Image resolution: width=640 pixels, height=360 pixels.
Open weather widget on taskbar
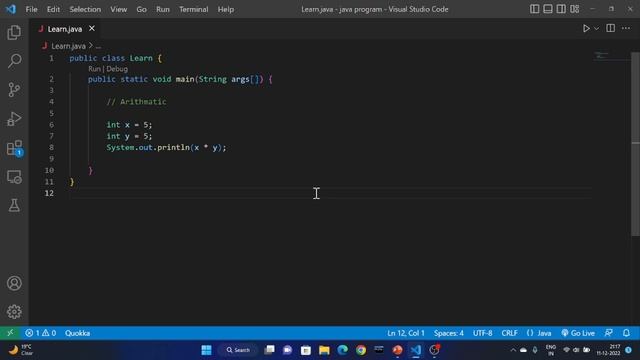coord(20,350)
